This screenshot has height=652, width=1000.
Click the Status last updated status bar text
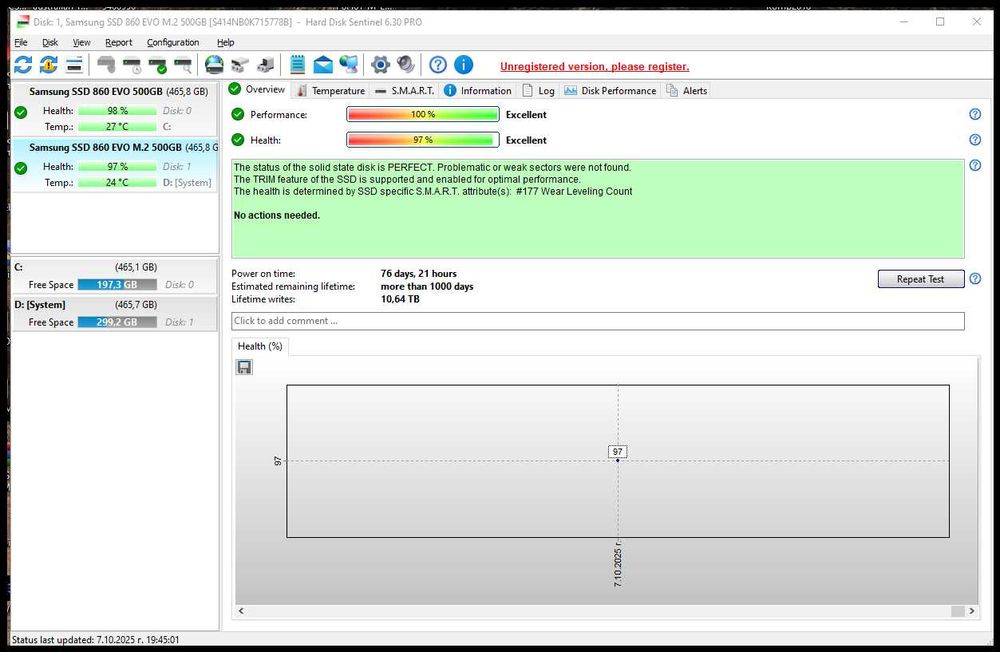click(x=96, y=639)
